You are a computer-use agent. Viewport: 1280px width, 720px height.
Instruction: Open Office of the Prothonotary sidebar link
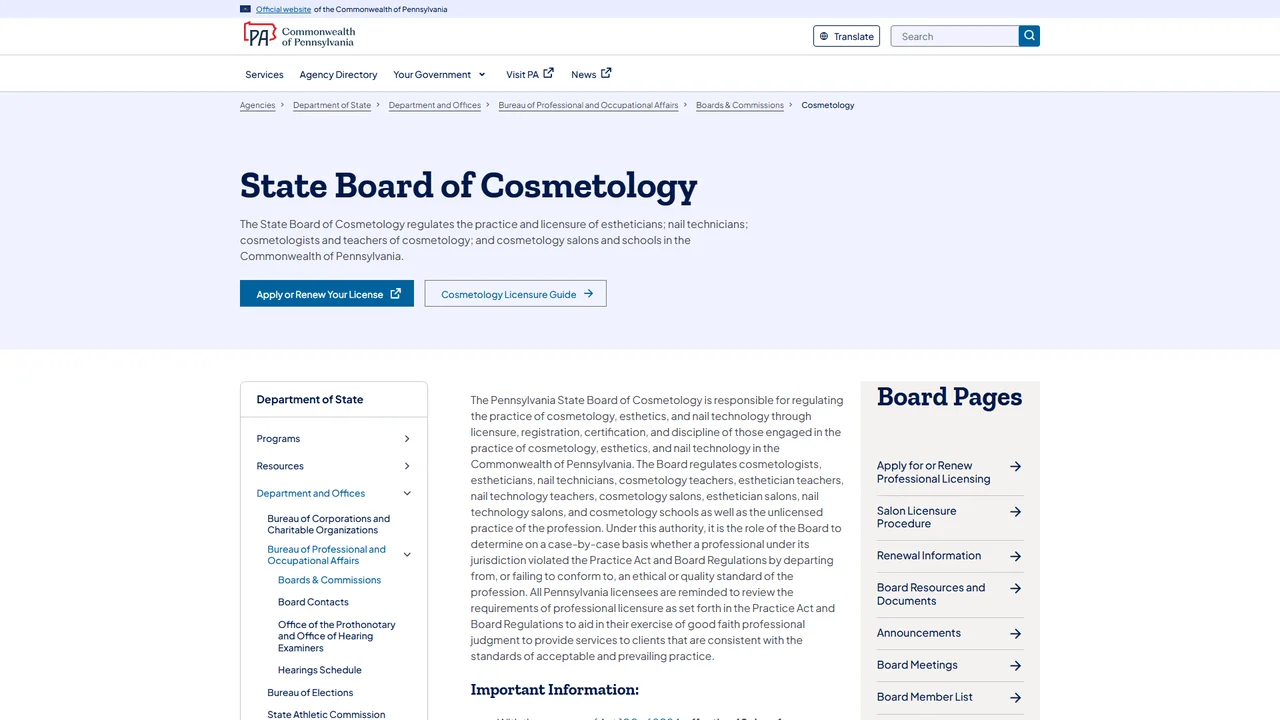(337, 636)
